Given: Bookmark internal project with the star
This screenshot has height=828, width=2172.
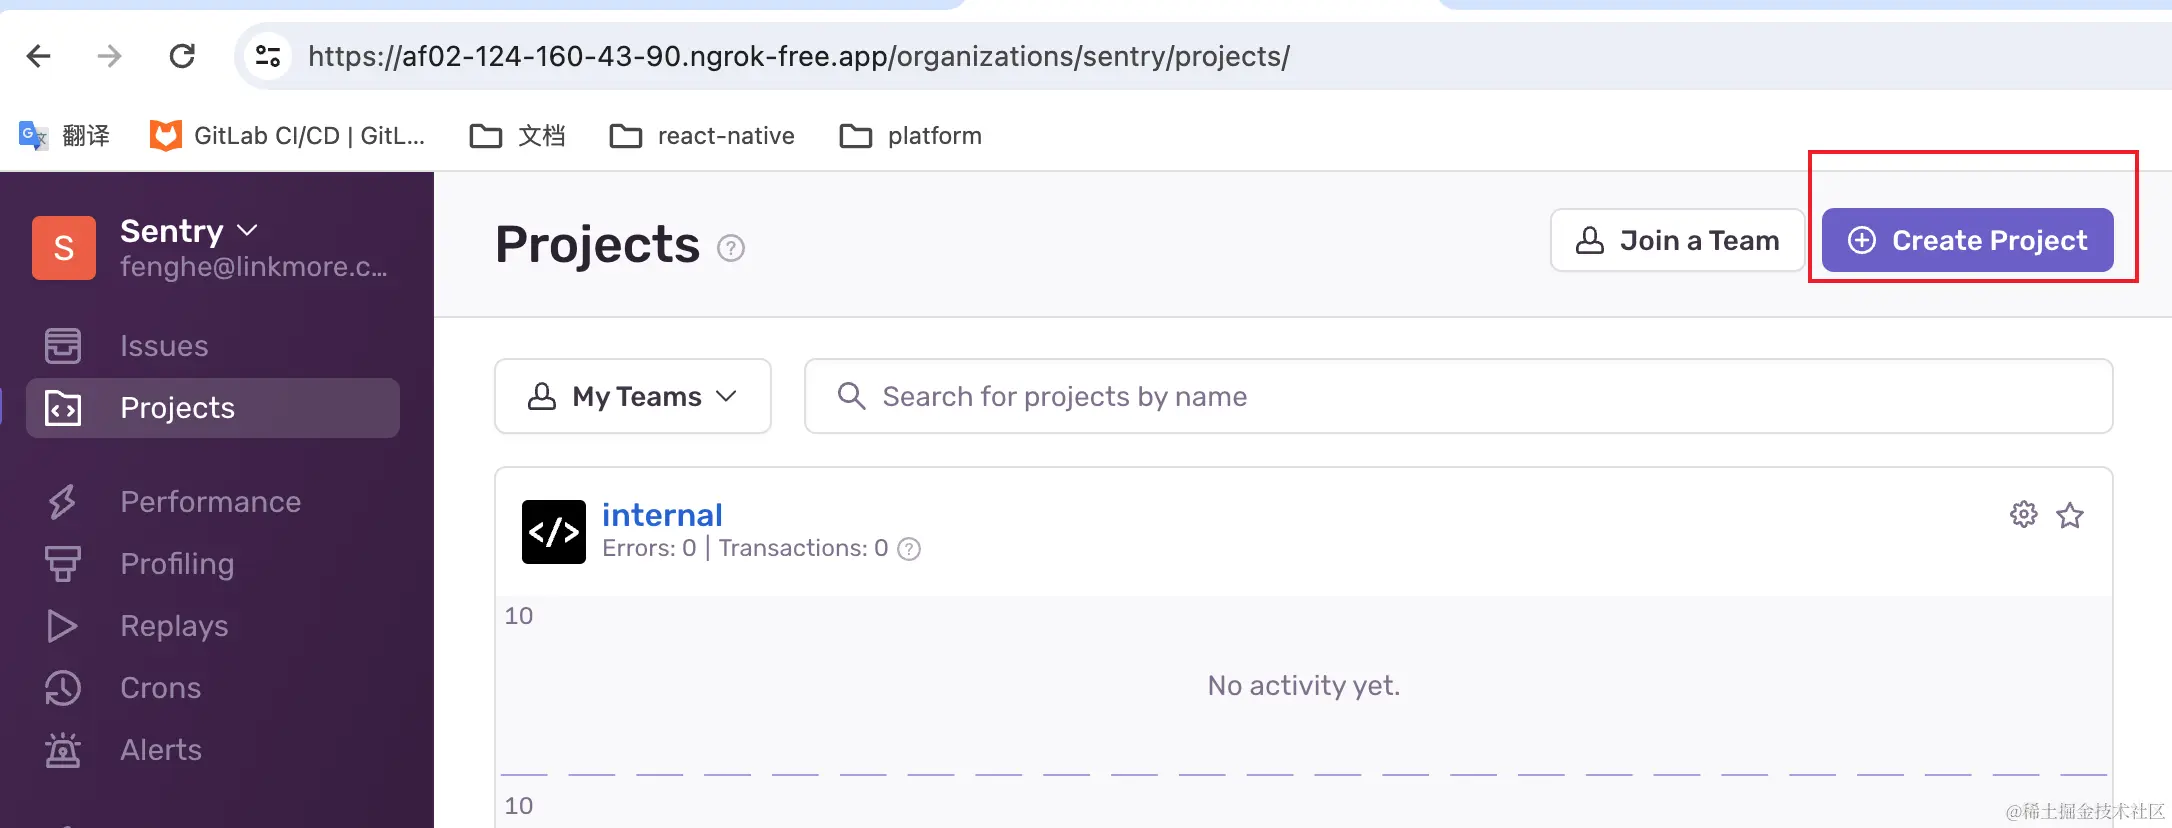Looking at the screenshot, I should tap(2070, 515).
